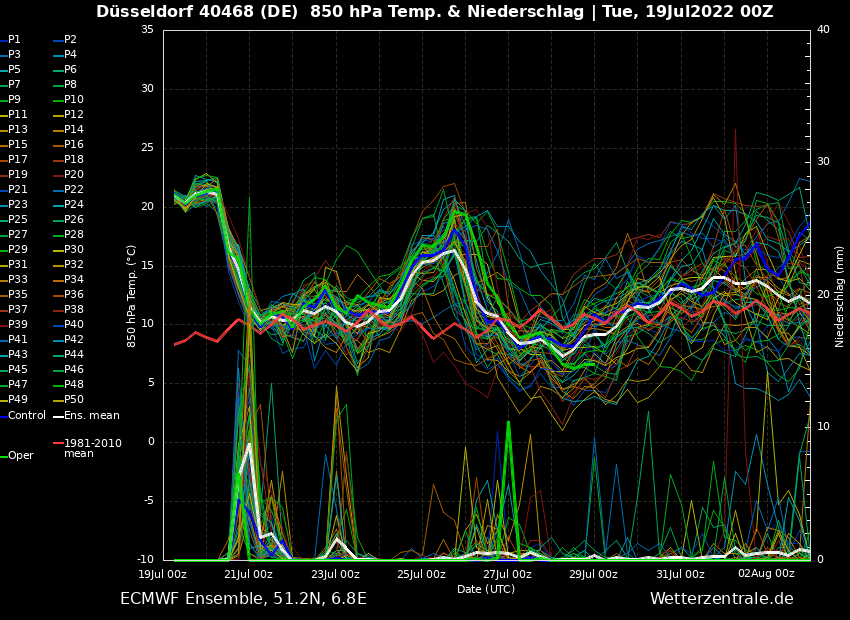Click the 850 hPa Temp. axis label
850x620 pixels.
132,296
